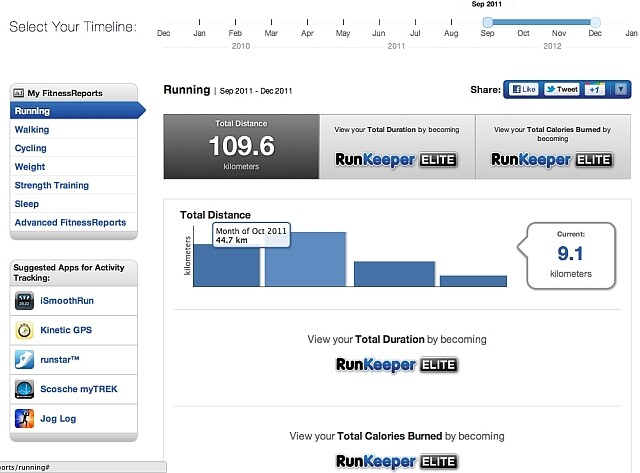
Task: Open the Jog Log link
Action: tap(58, 419)
